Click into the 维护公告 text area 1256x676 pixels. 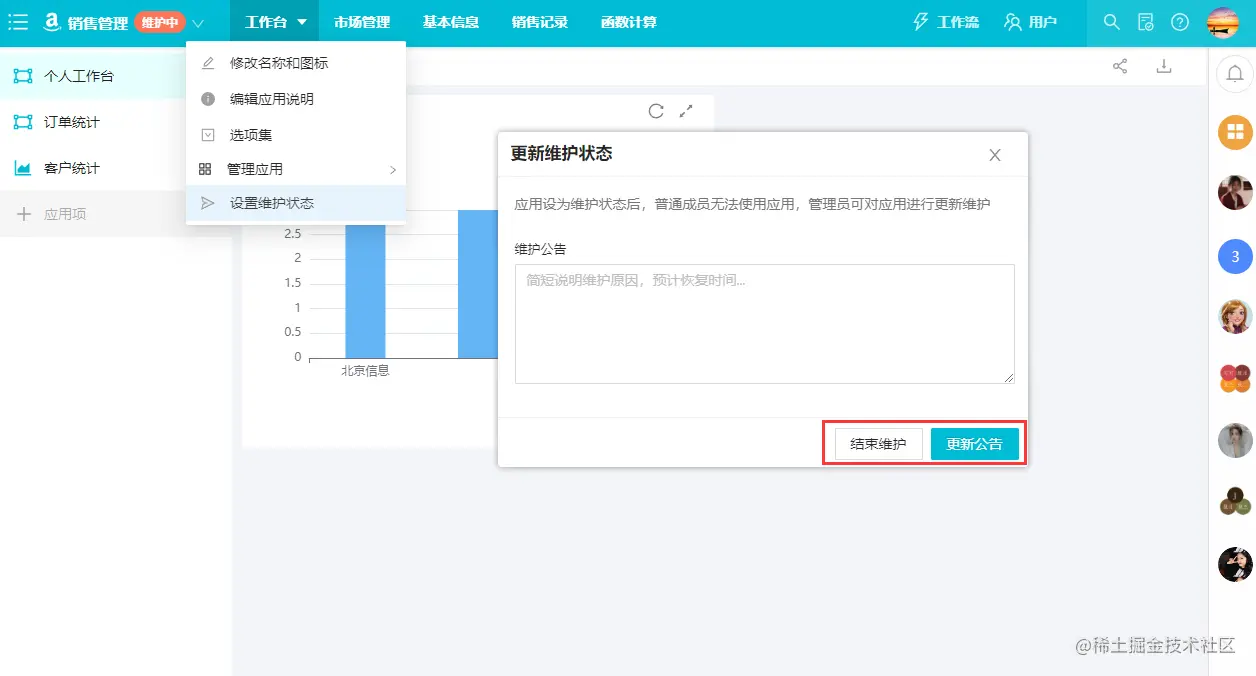pos(765,324)
